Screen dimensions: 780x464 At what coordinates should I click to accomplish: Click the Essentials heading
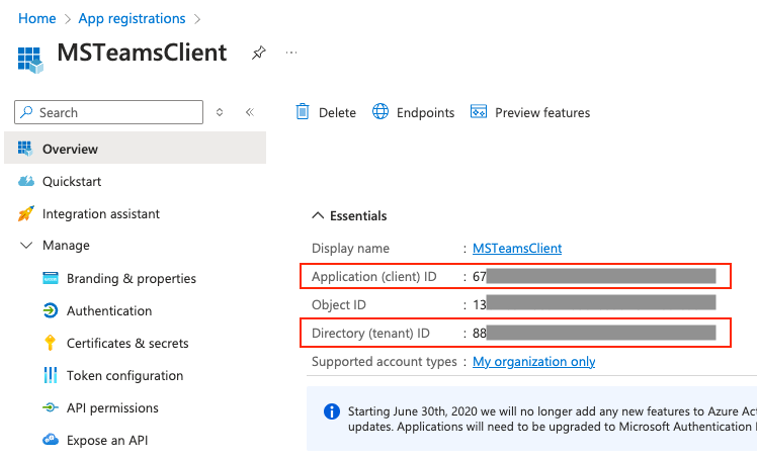click(358, 216)
